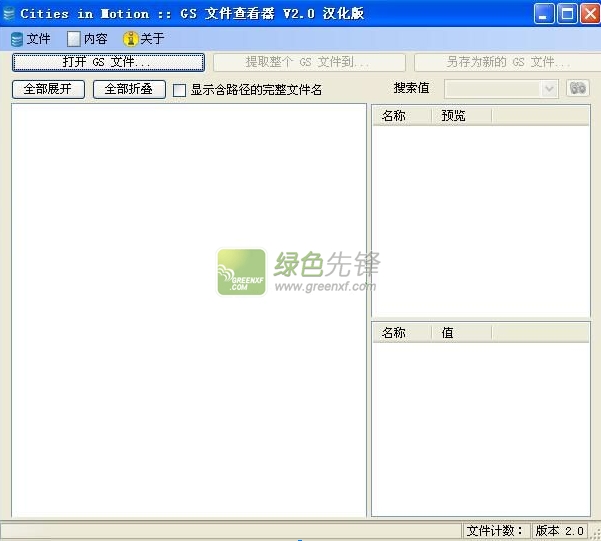Image resolution: width=601 pixels, height=541 pixels.
Task: Click 名称 column header in value list
Action: pos(402,332)
